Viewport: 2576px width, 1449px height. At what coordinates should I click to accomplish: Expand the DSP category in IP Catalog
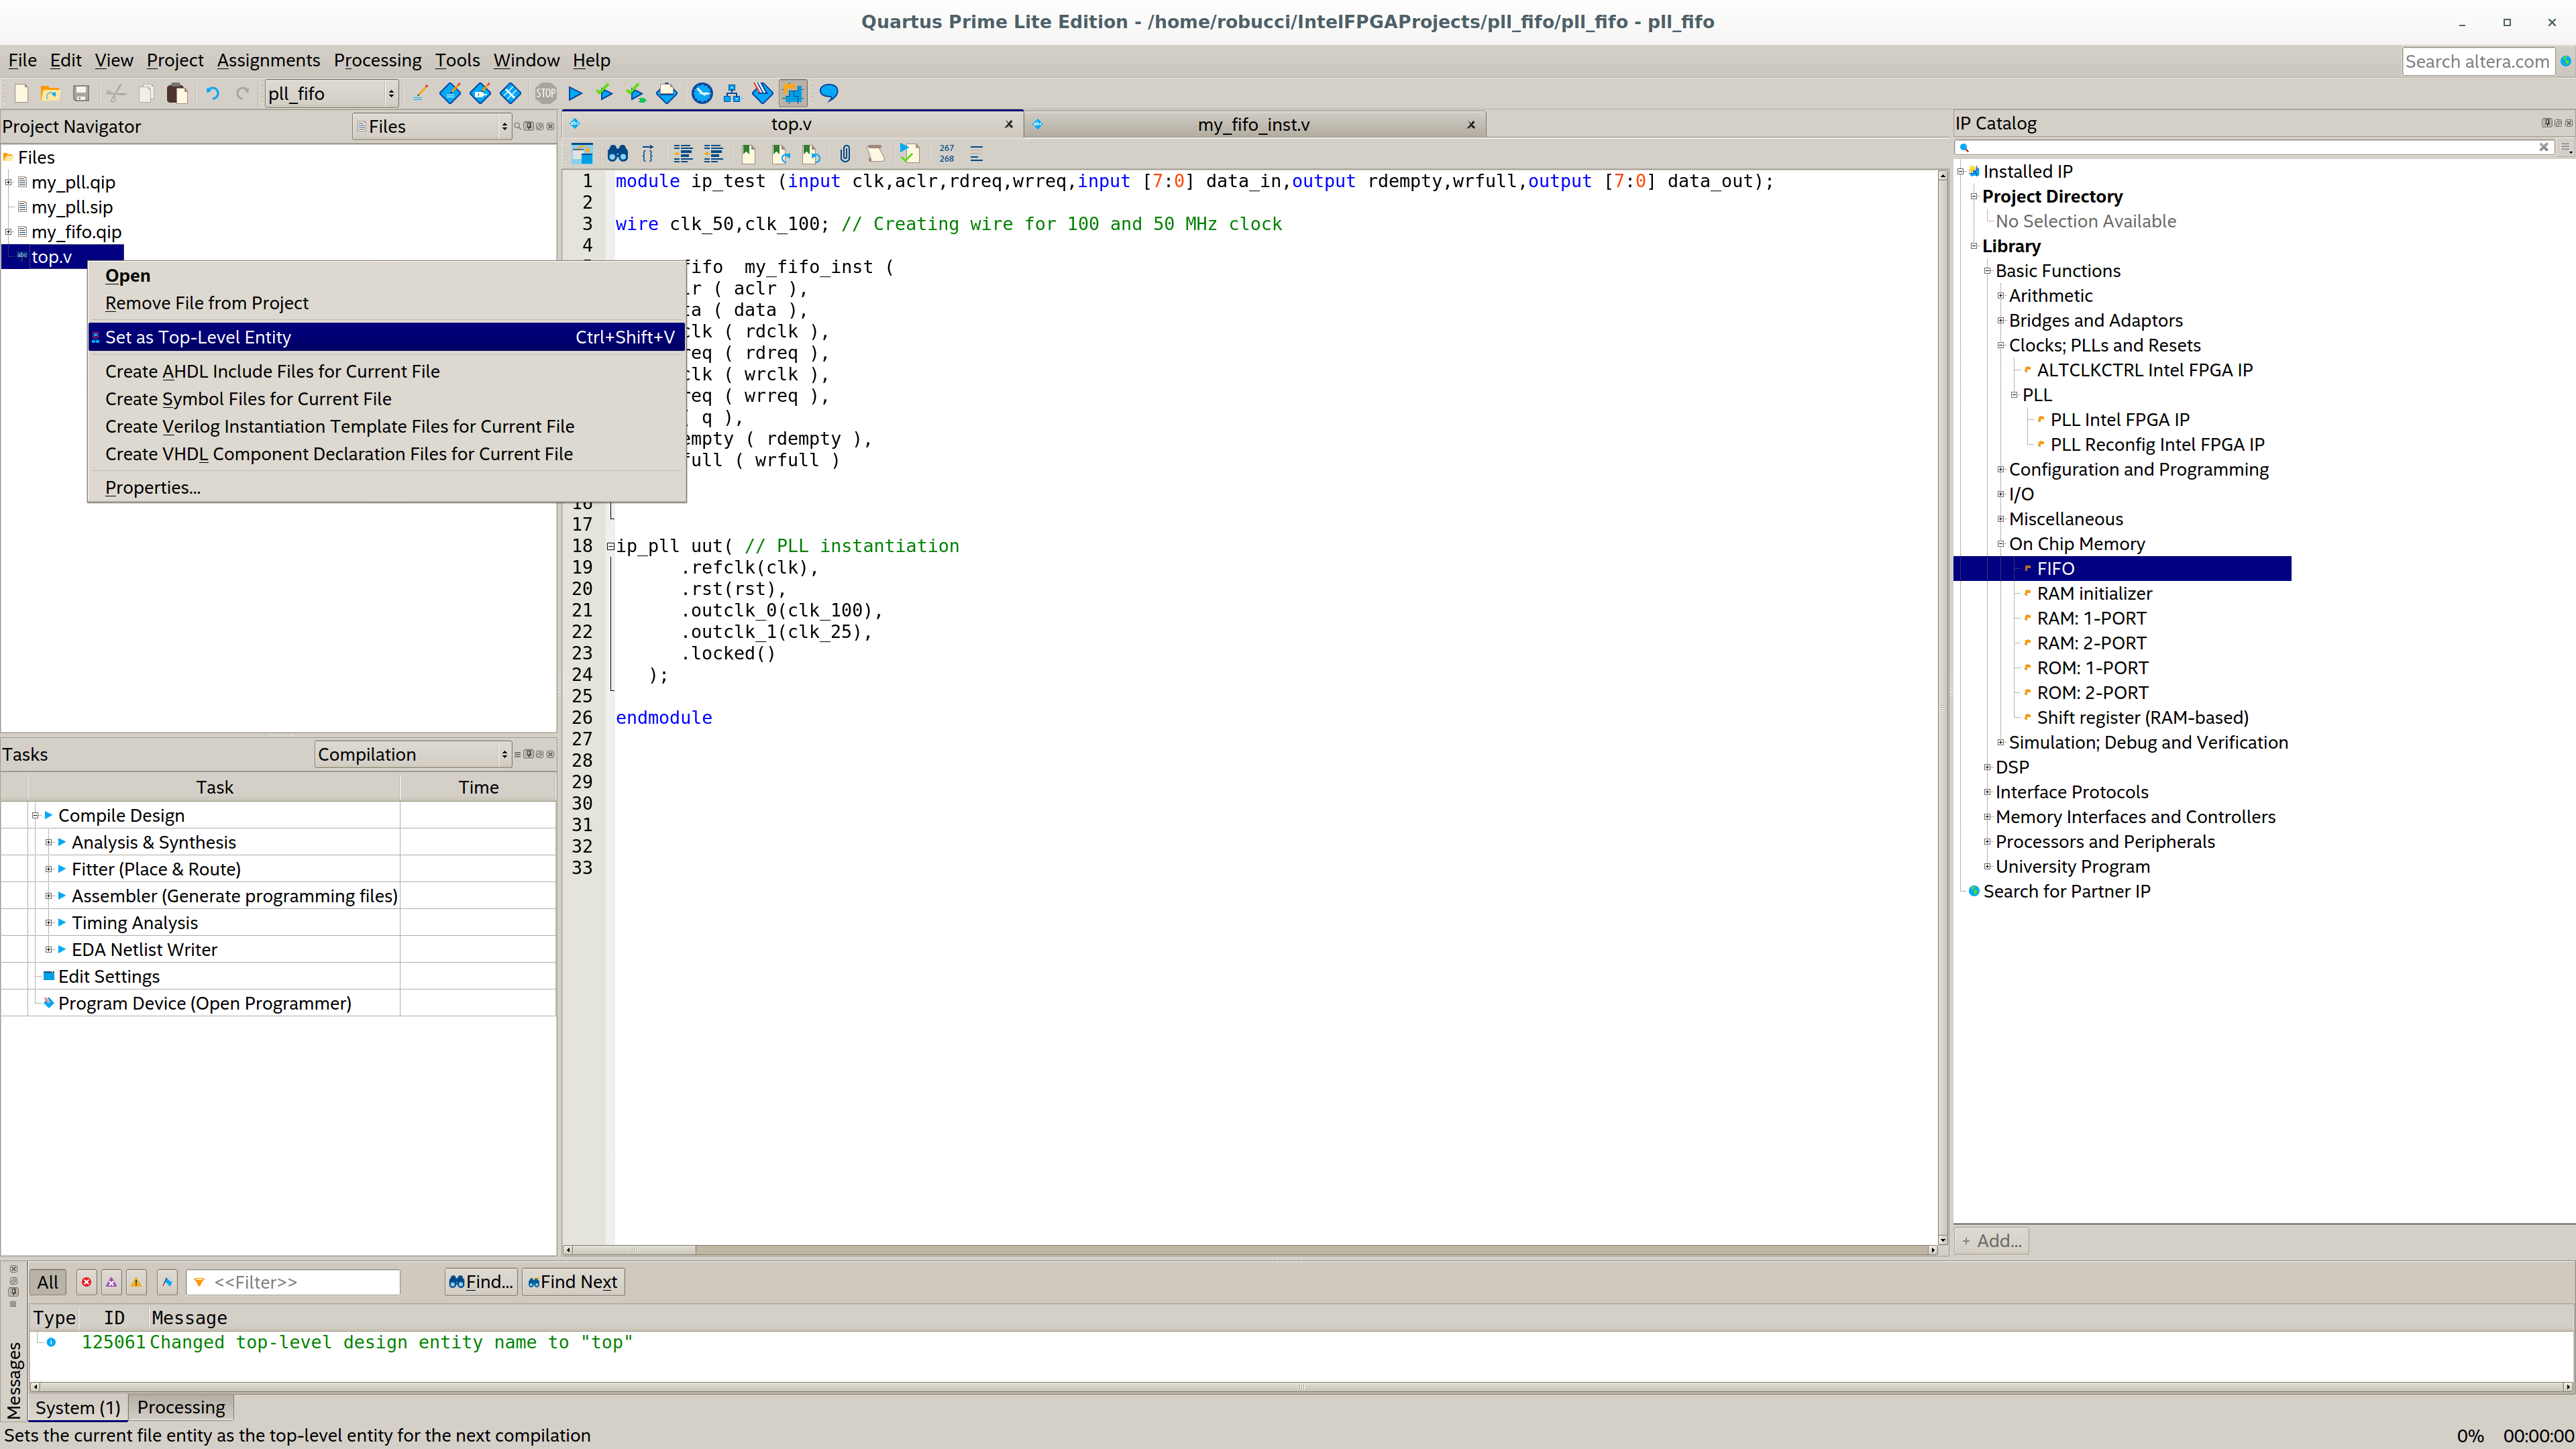click(1987, 767)
